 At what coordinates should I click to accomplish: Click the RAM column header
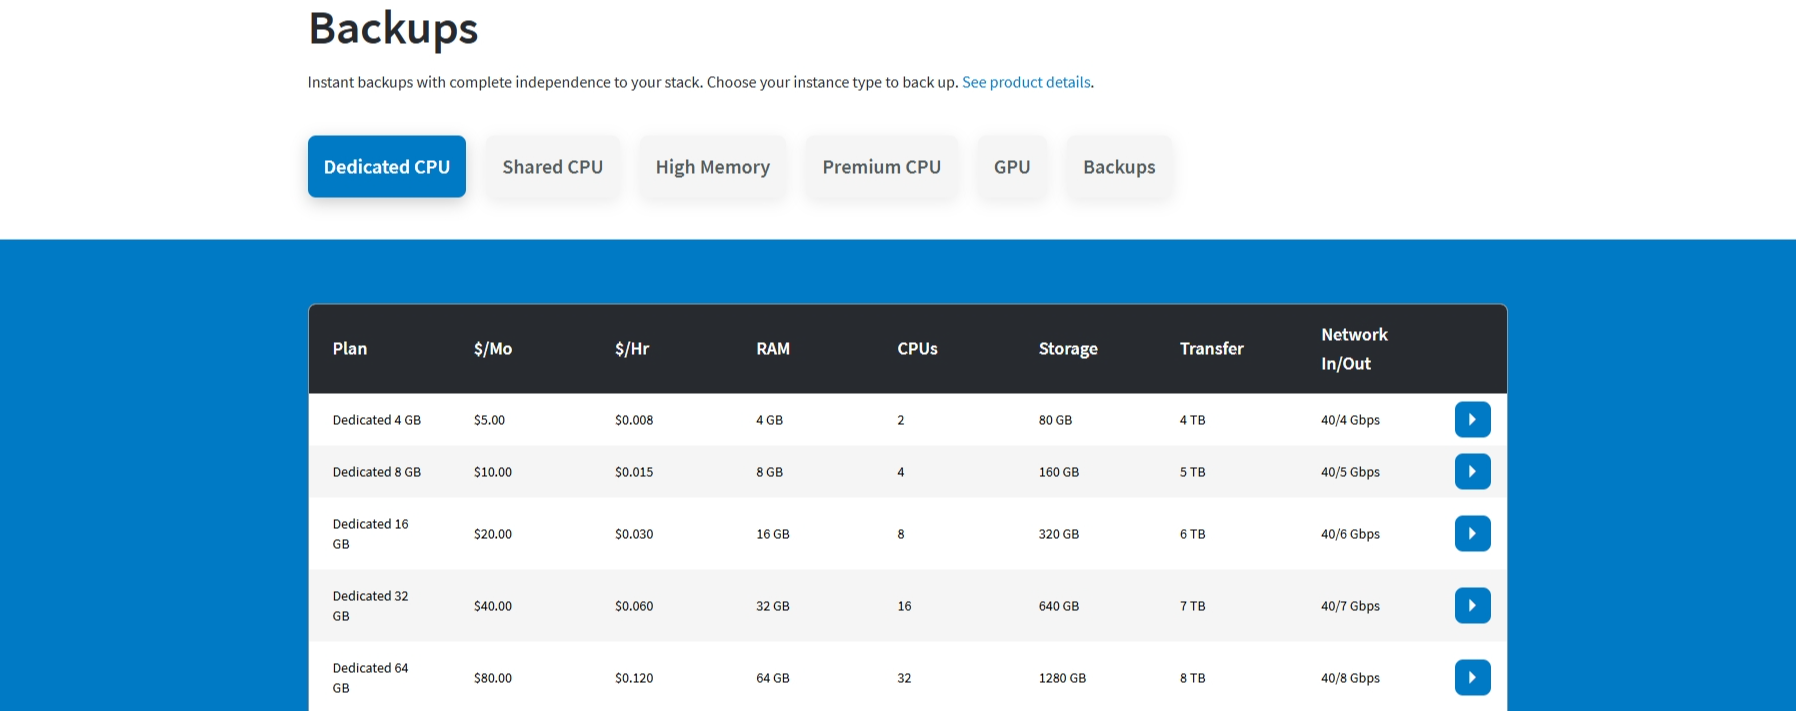(773, 349)
